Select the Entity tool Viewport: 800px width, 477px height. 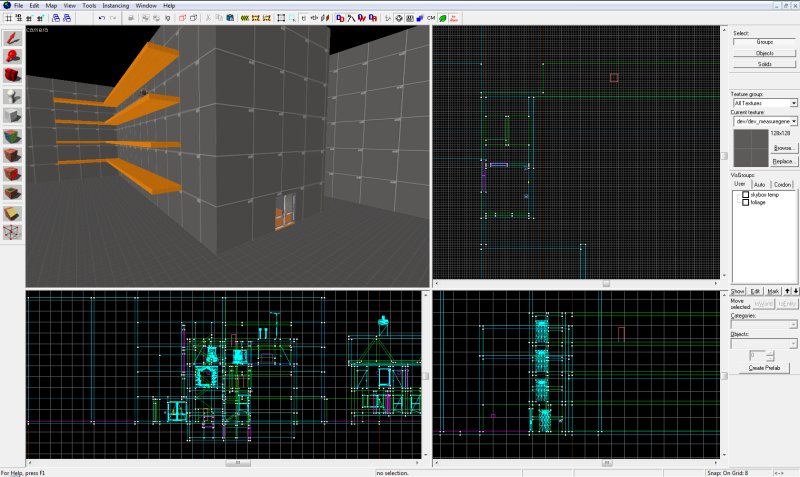point(12,96)
